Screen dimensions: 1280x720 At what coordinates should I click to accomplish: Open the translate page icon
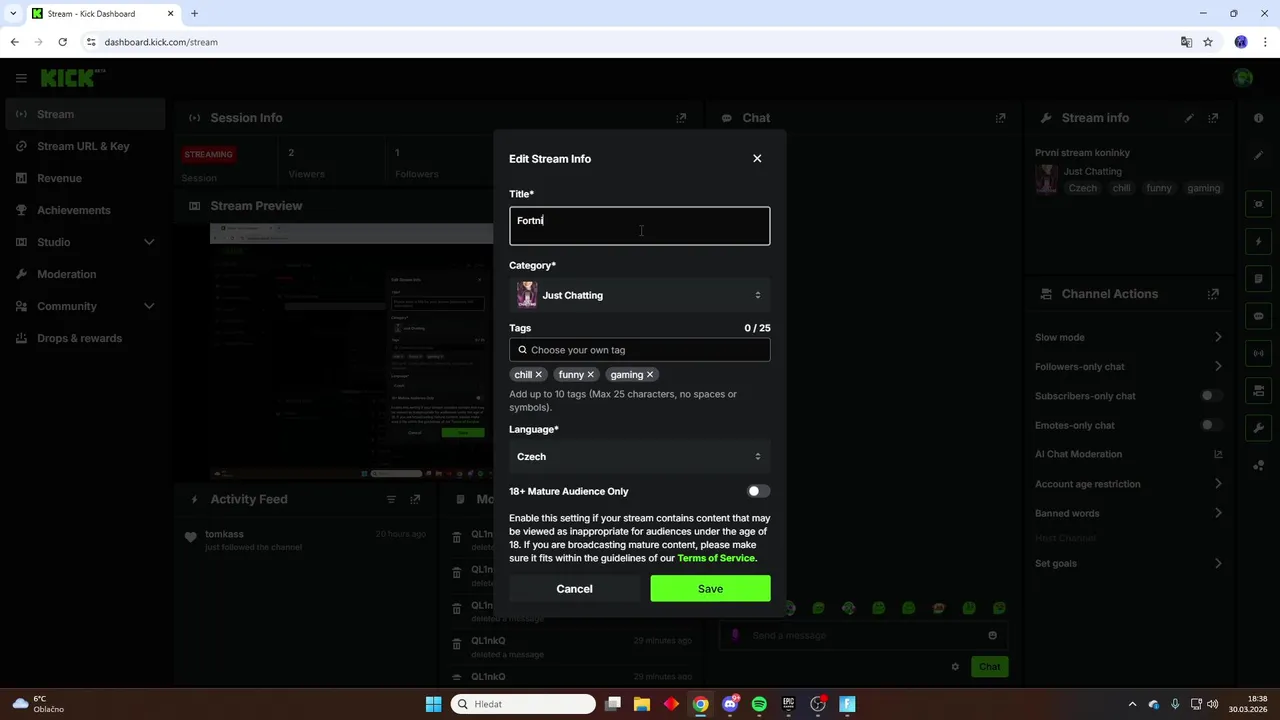pos(1186,42)
